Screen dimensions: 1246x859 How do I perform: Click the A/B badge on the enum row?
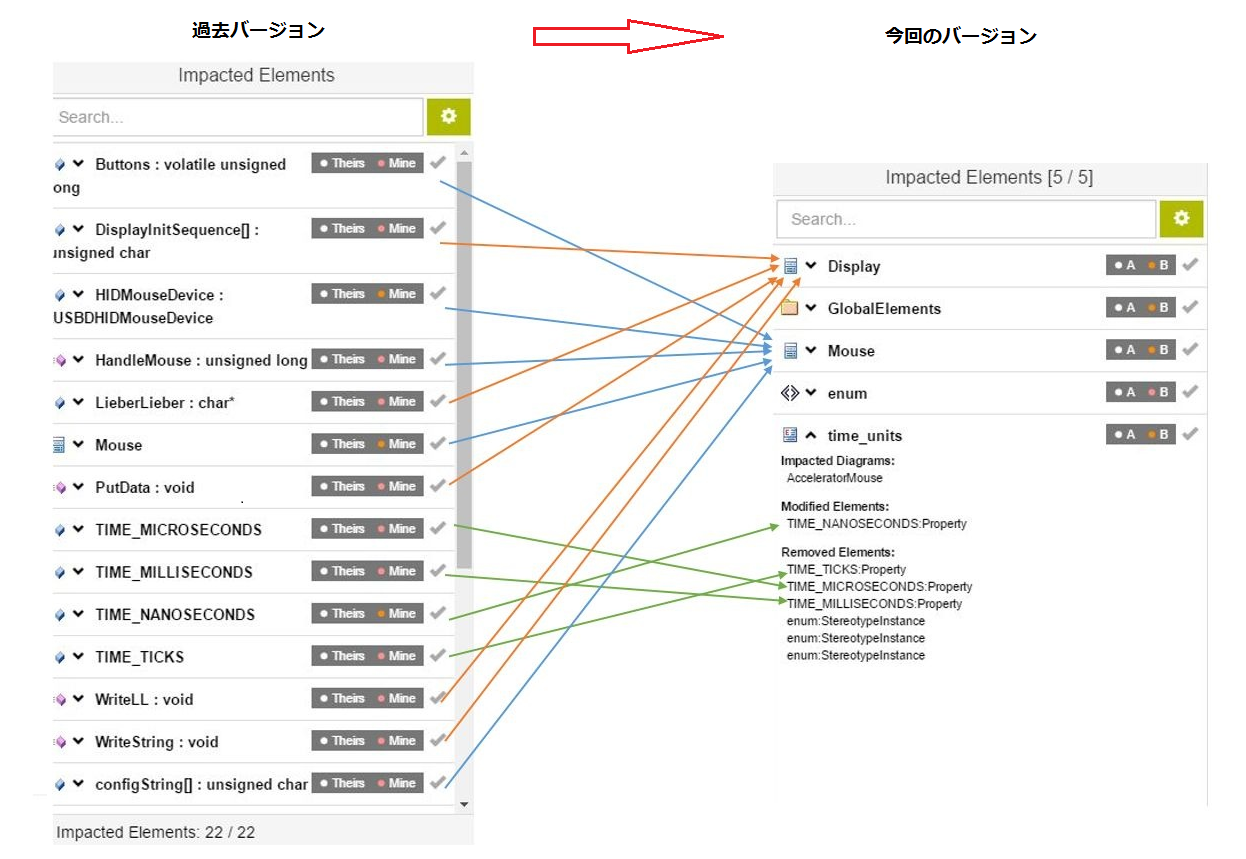pyautogui.click(x=1141, y=392)
